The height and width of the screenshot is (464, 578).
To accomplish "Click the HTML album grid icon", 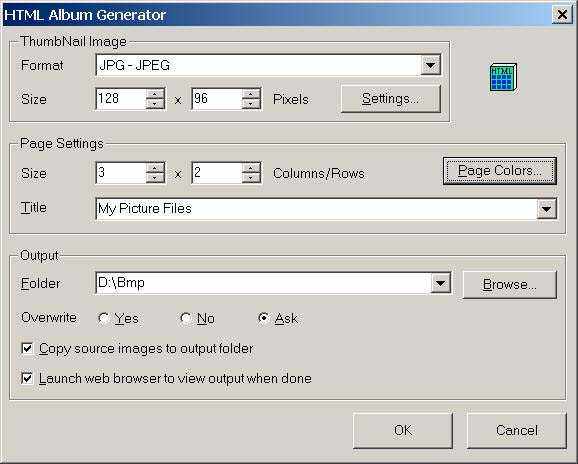I will point(503,77).
